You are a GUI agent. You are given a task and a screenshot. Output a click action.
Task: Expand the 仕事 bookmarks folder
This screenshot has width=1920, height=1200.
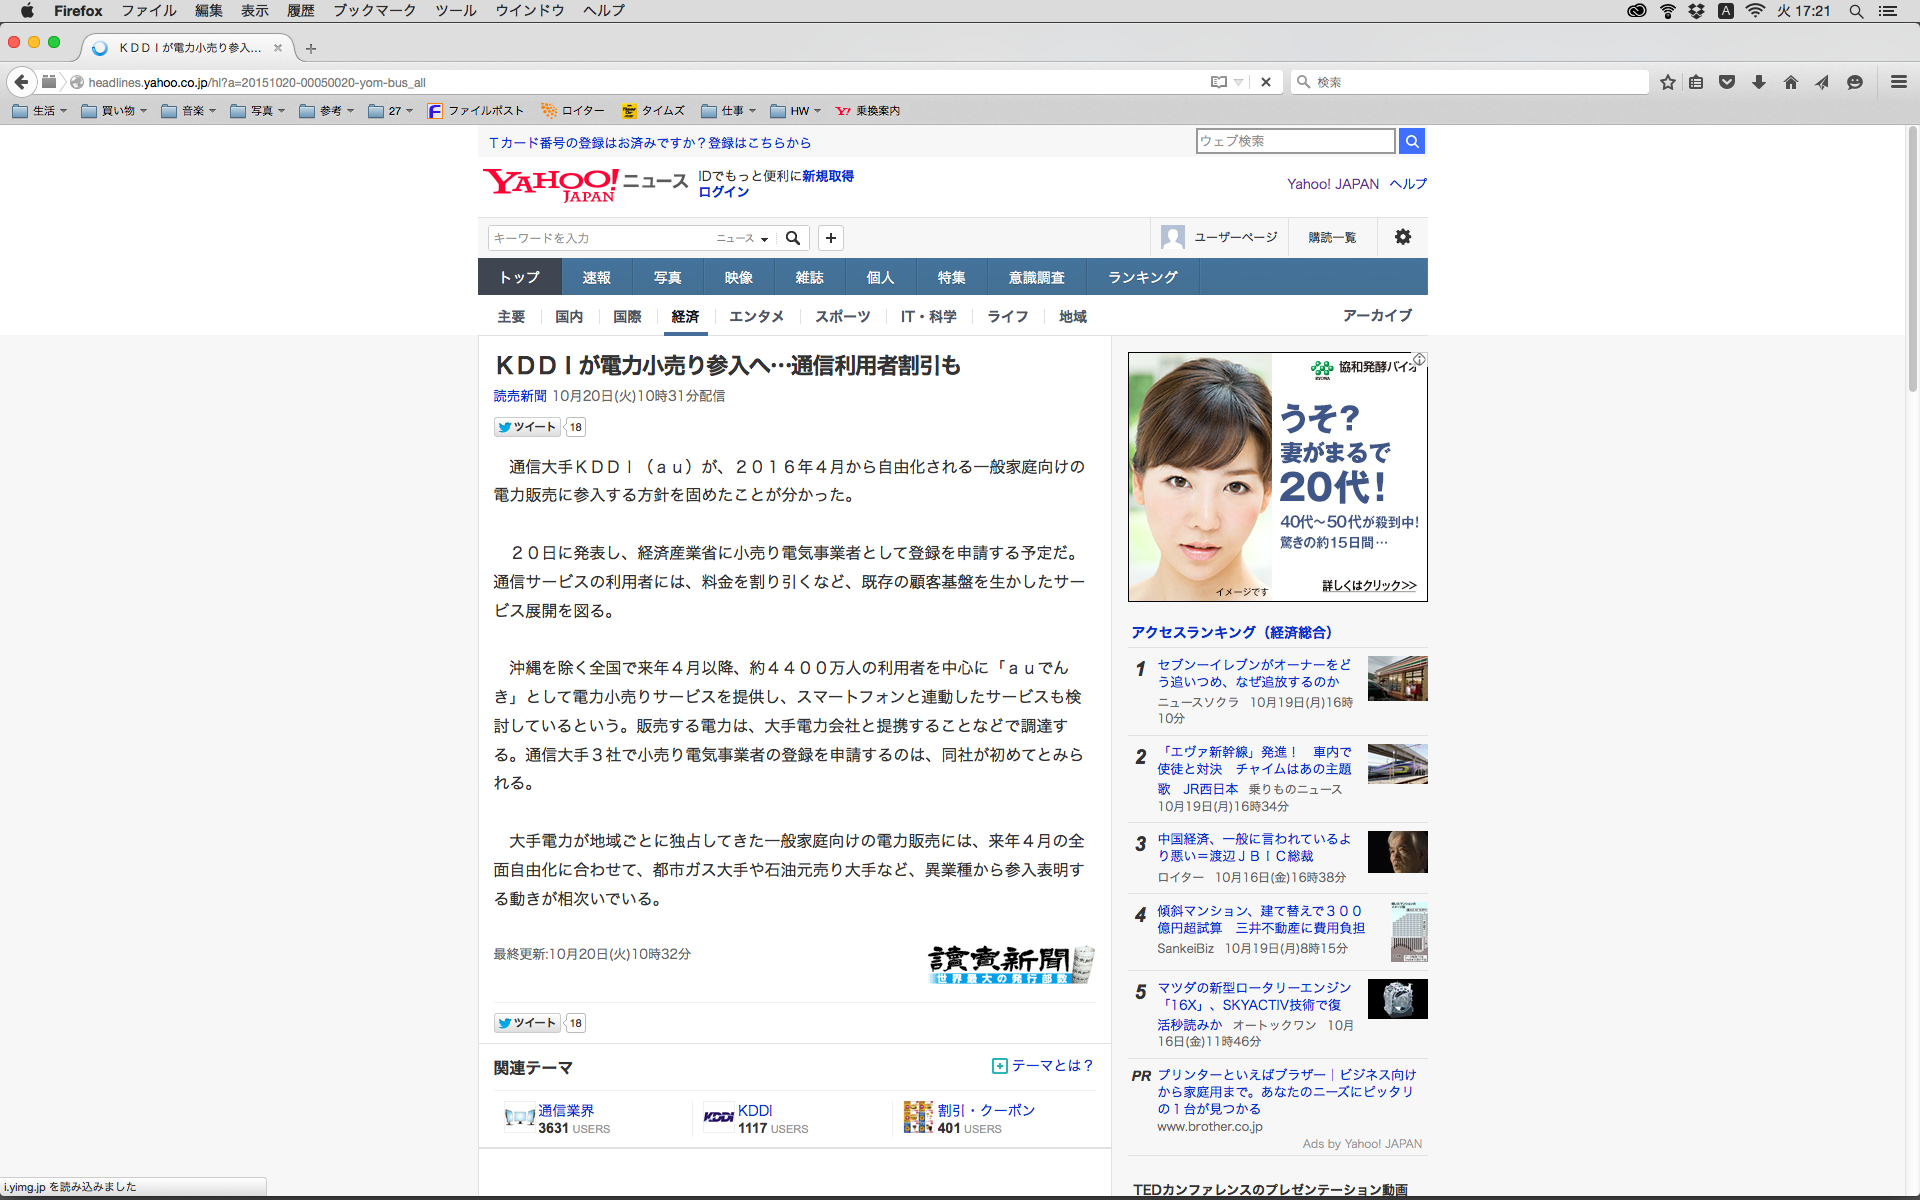click(728, 111)
